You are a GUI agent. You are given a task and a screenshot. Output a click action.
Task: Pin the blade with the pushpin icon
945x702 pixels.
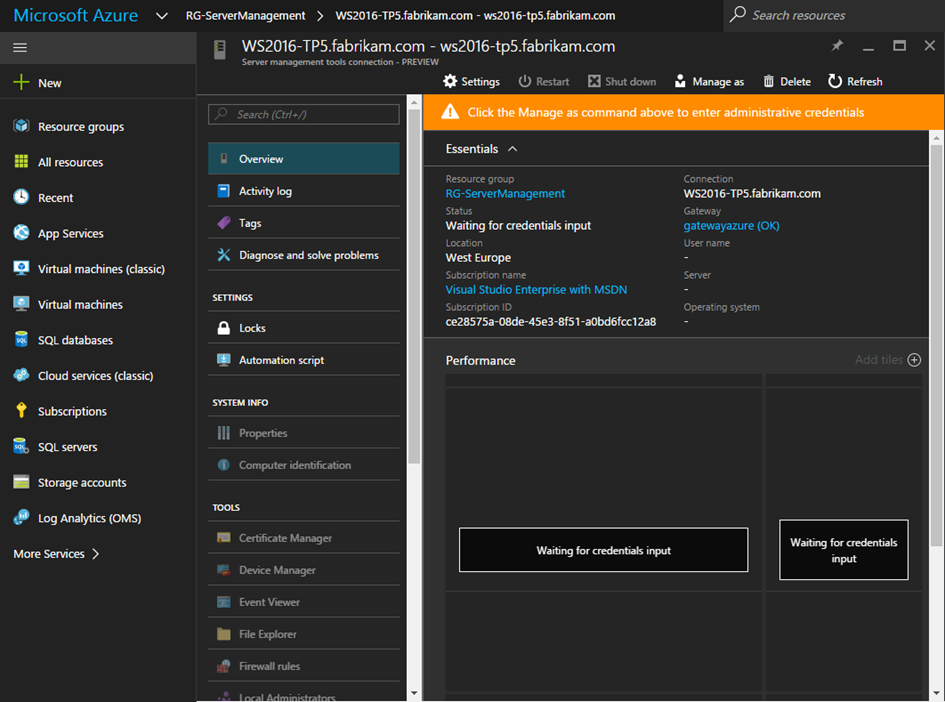(837, 46)
